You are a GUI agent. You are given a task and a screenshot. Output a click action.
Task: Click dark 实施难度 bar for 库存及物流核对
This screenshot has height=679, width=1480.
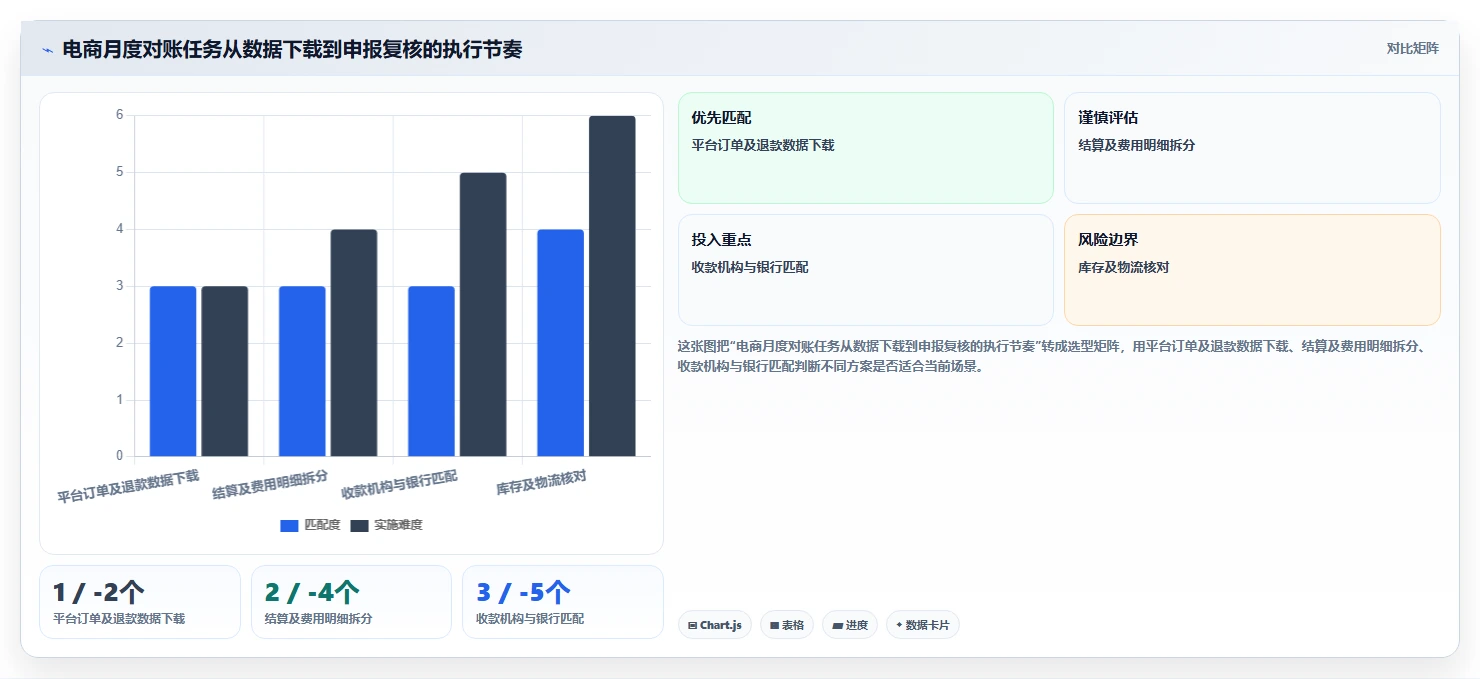(612, 286)
